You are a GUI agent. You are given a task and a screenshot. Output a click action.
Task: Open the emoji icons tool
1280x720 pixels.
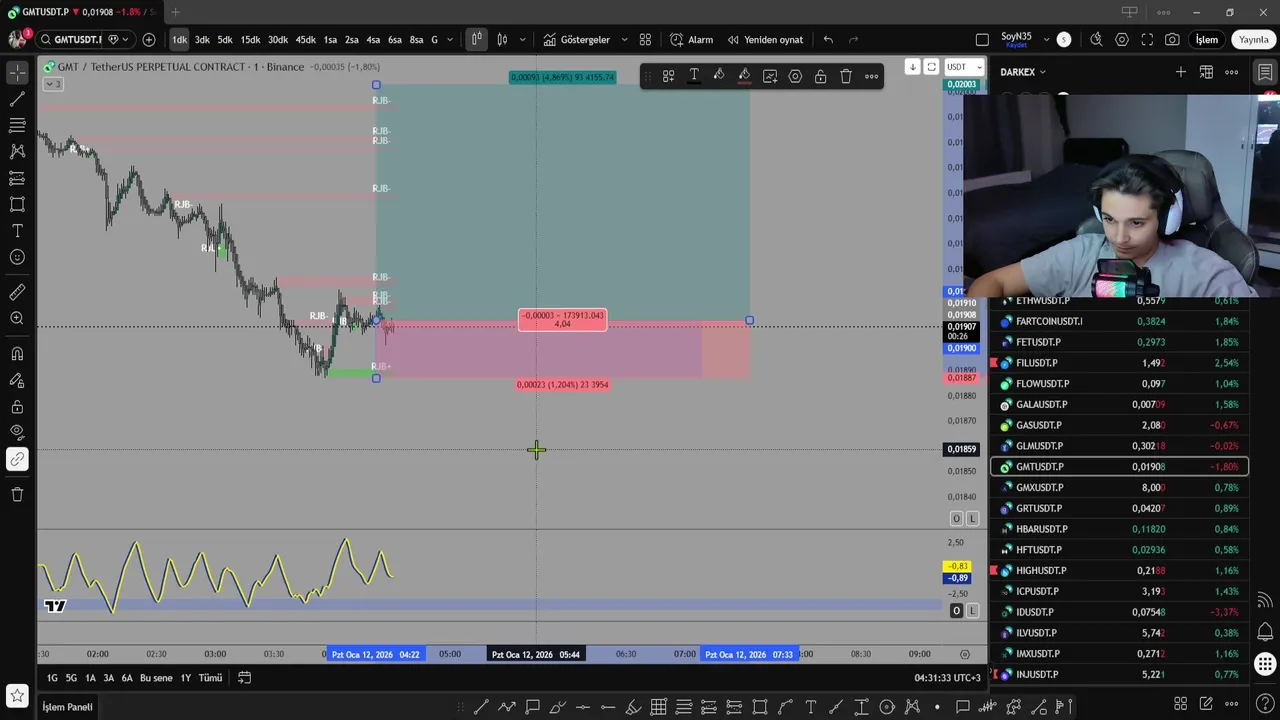[17, 257]
